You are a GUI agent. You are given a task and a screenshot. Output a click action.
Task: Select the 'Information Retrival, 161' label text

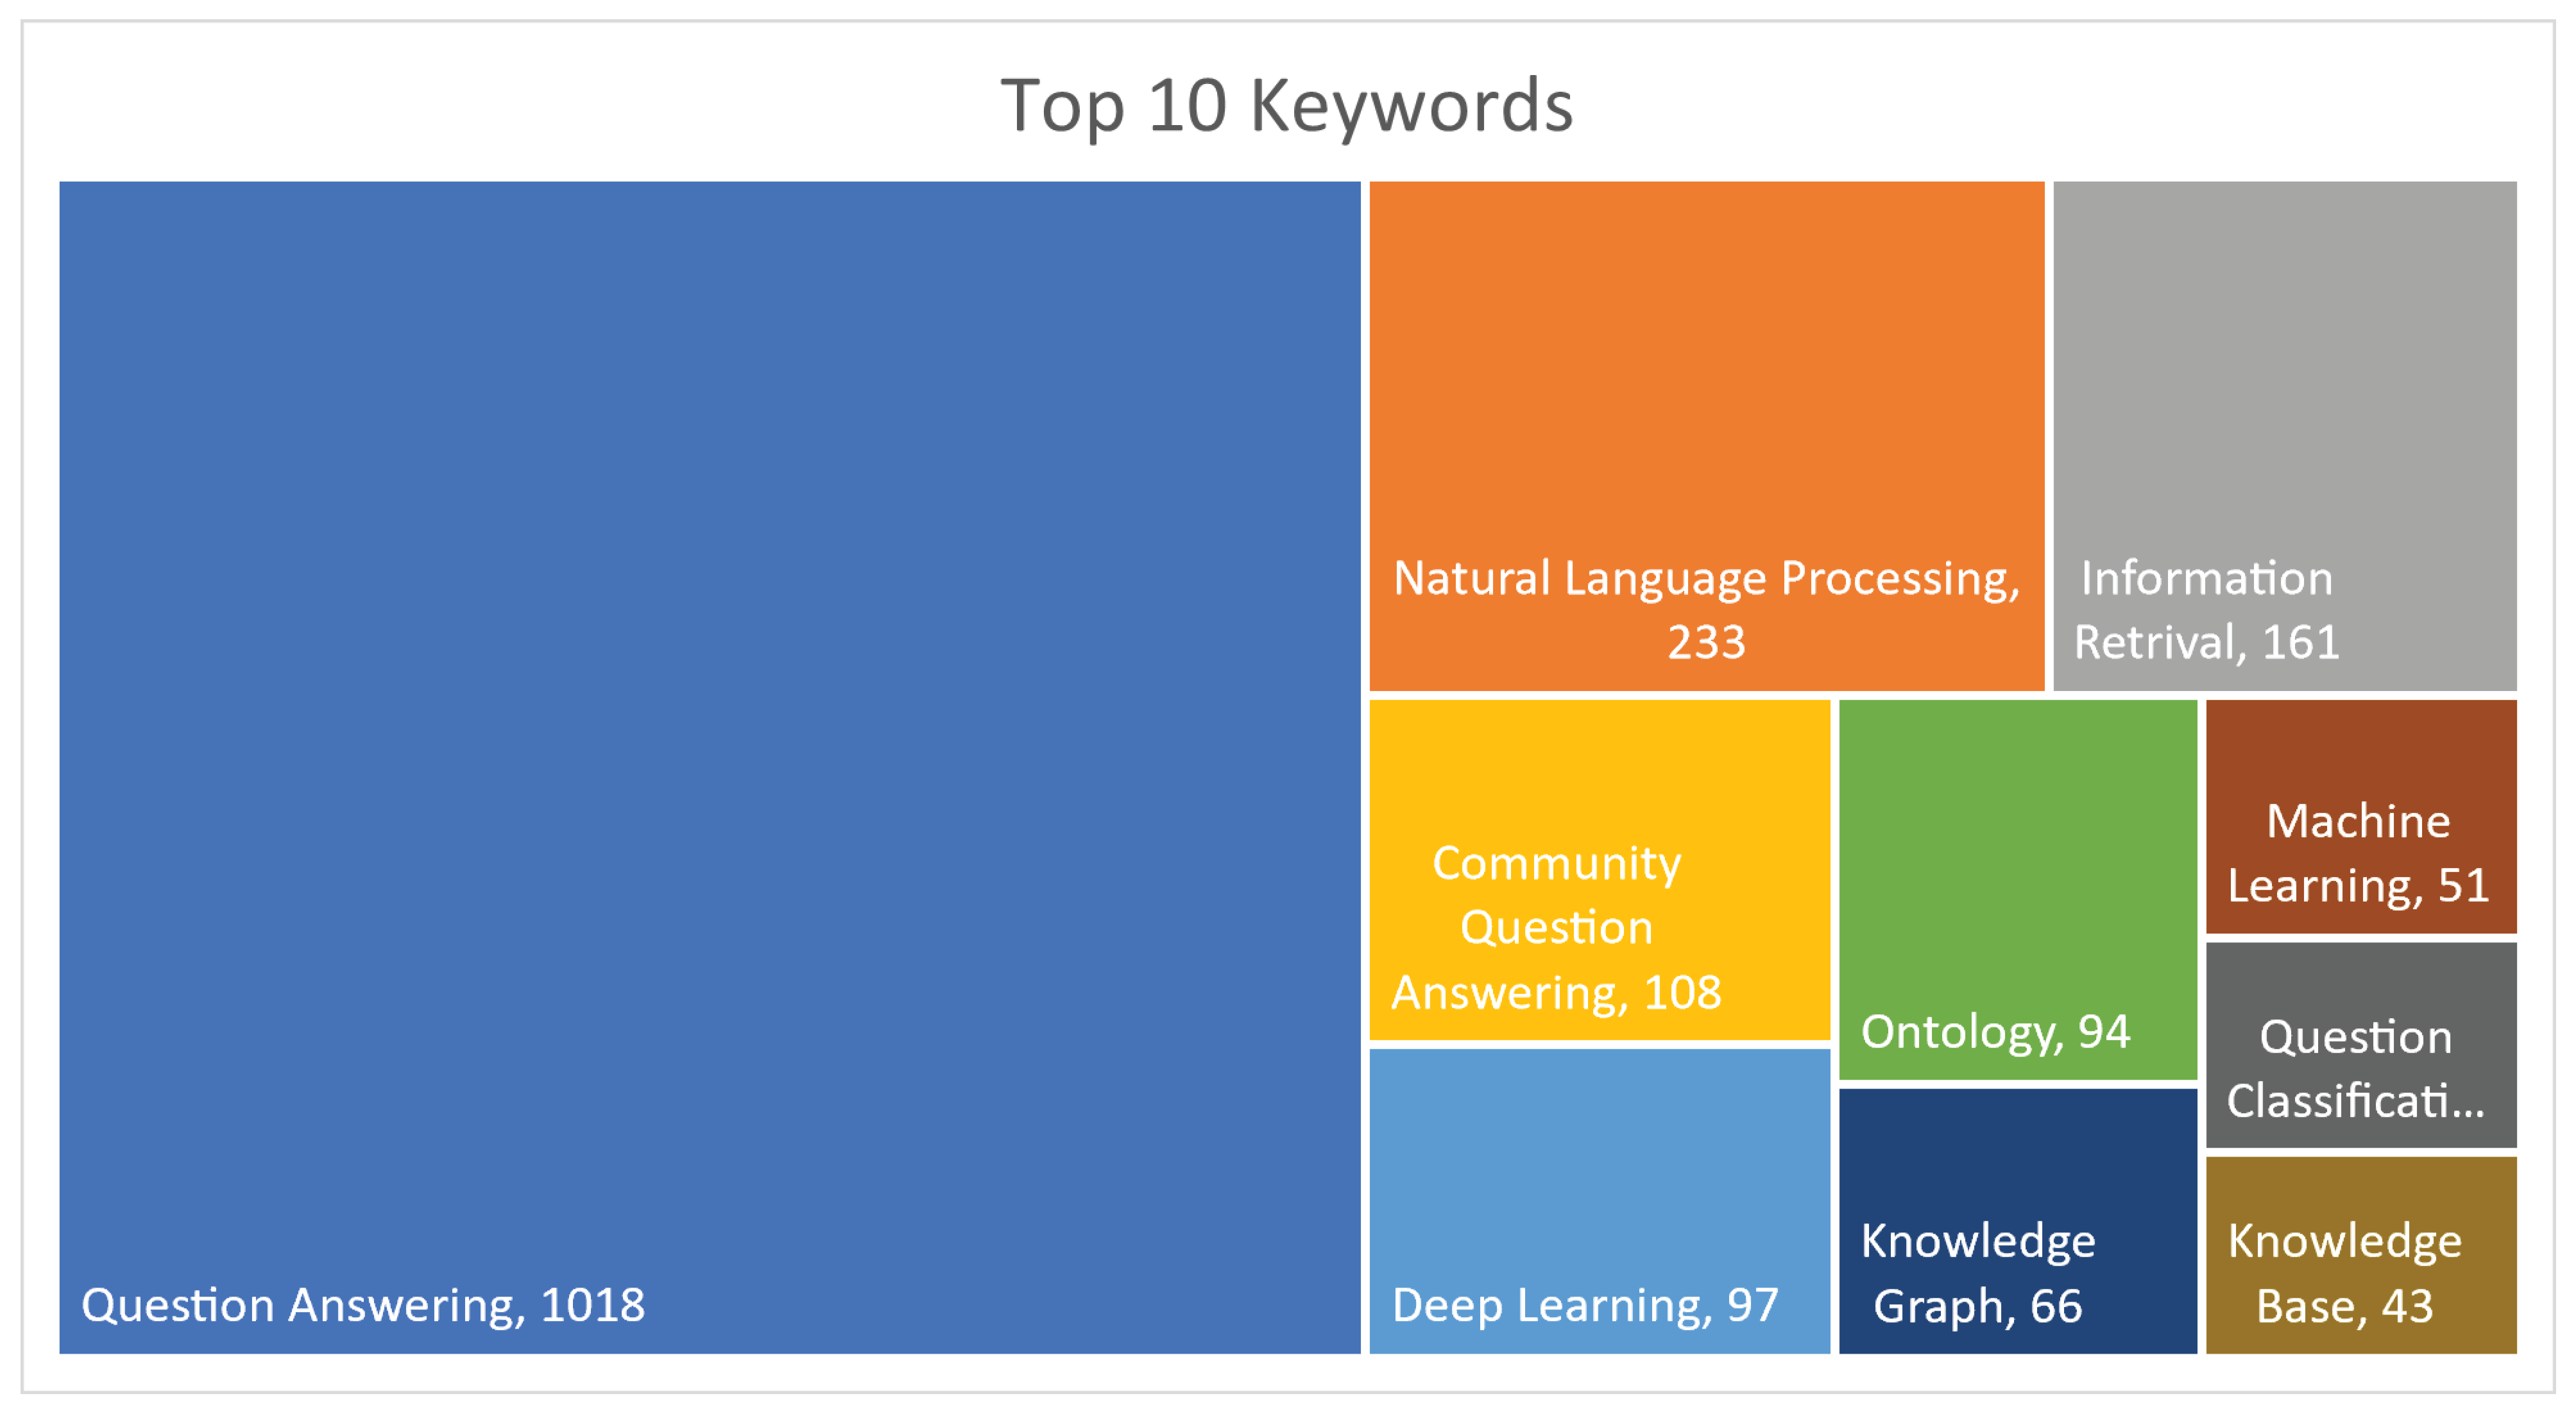(x=2206, y=609)
